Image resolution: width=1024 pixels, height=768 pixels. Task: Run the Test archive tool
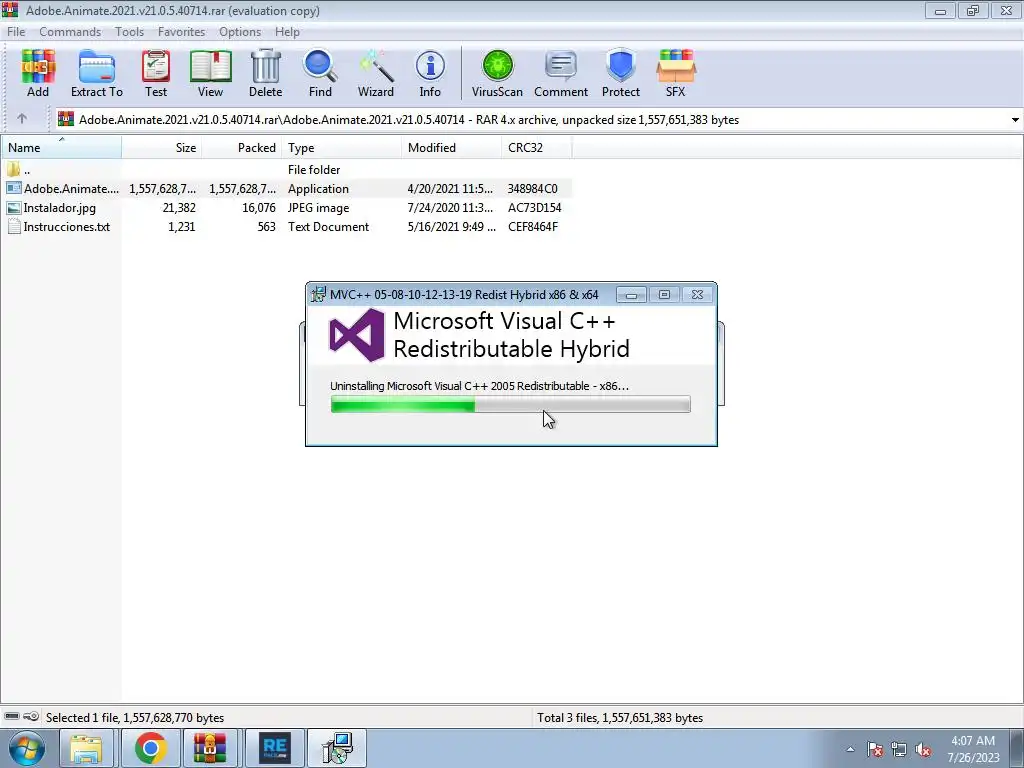pyautogui.click(x=156, y=73)
